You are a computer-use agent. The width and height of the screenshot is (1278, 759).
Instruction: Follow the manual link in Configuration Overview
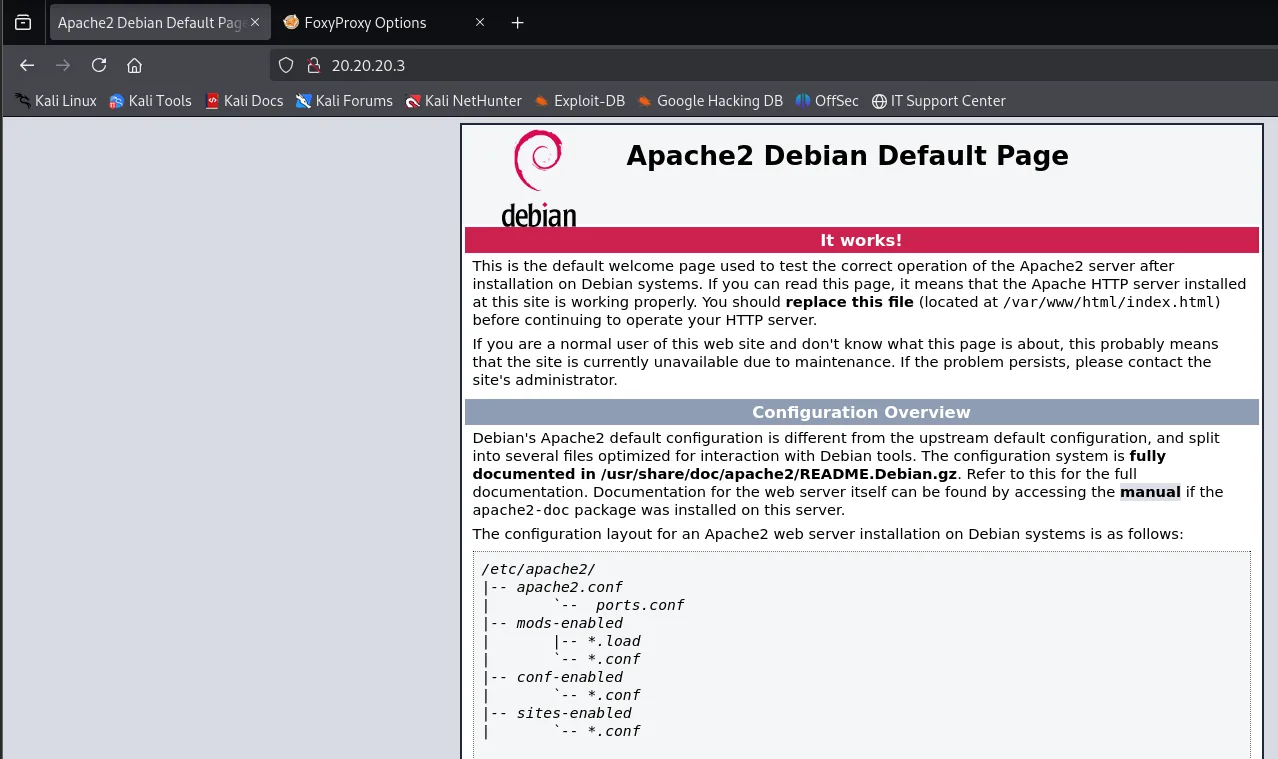[1150, 492]
